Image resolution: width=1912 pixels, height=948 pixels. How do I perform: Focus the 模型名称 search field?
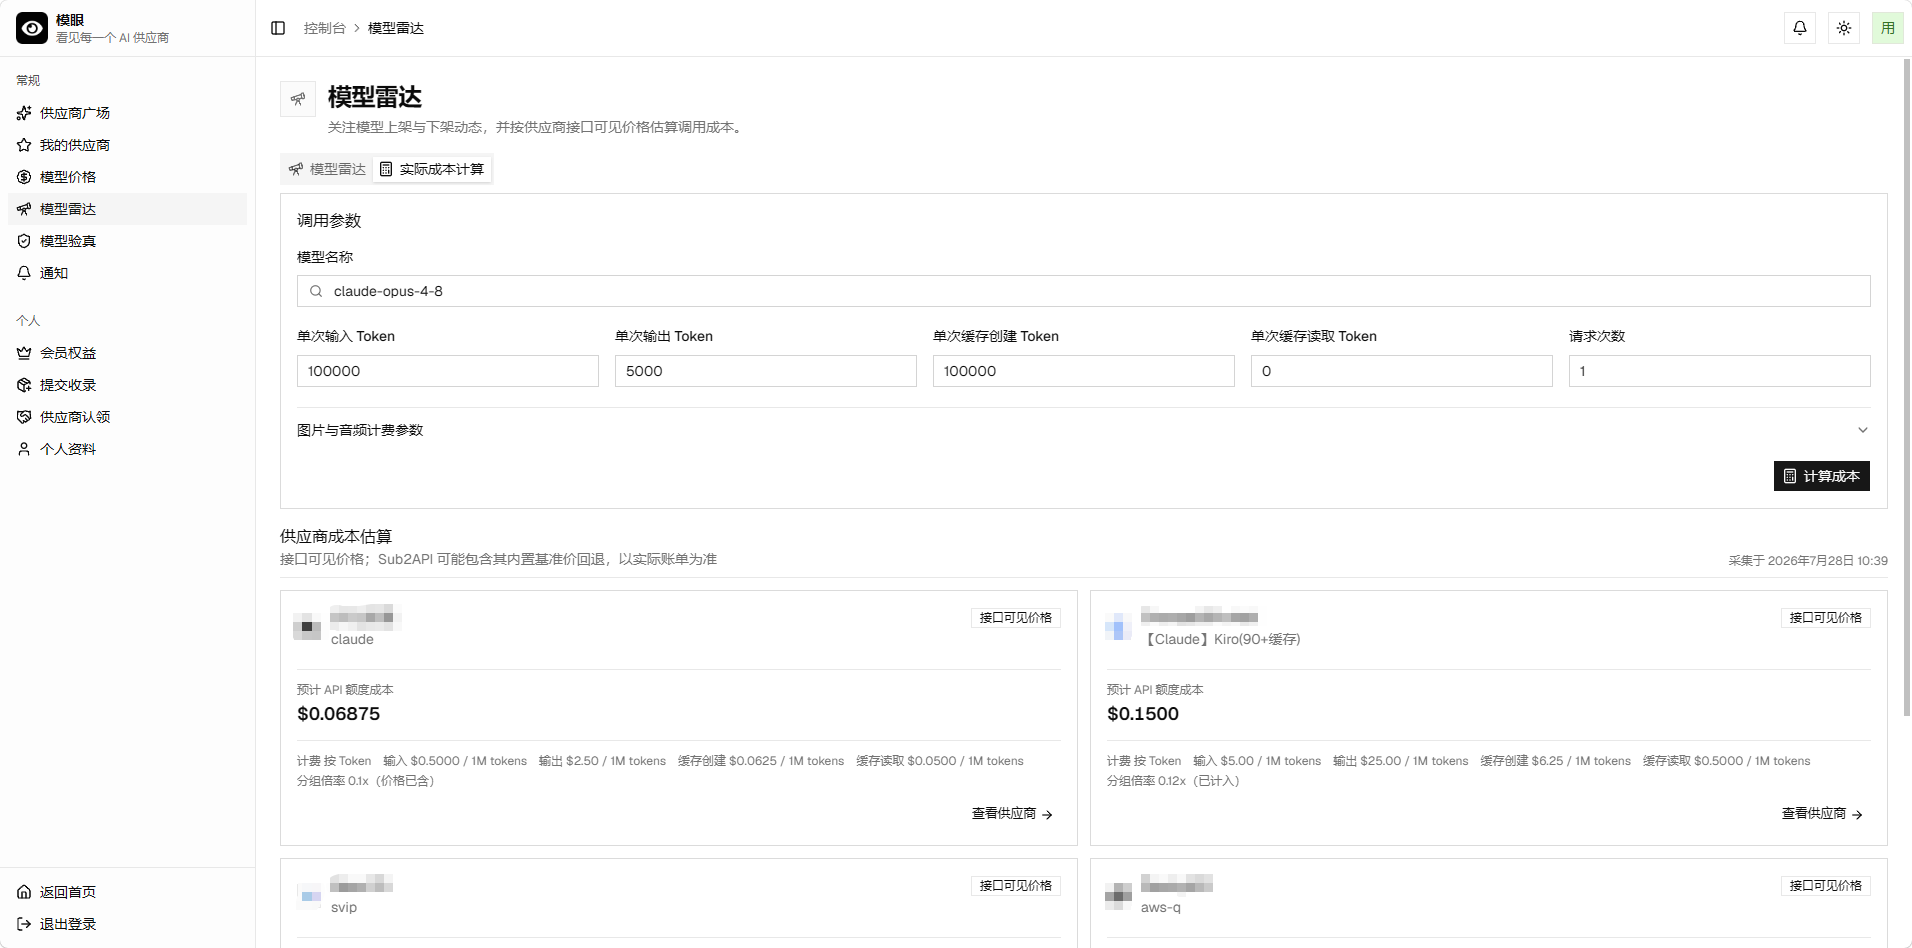pyautogui.click(x=1084, y=291)
